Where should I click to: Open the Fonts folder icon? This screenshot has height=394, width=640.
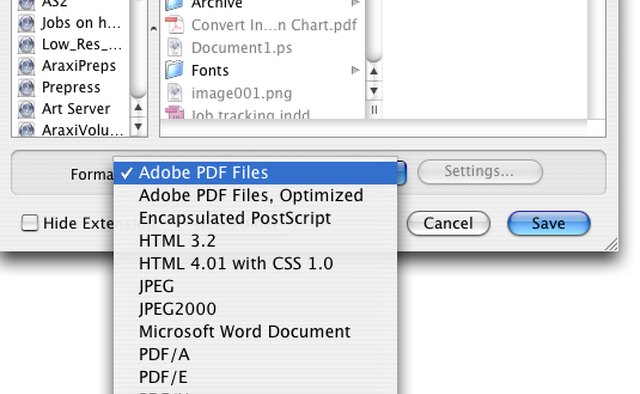tap(175, 70)
